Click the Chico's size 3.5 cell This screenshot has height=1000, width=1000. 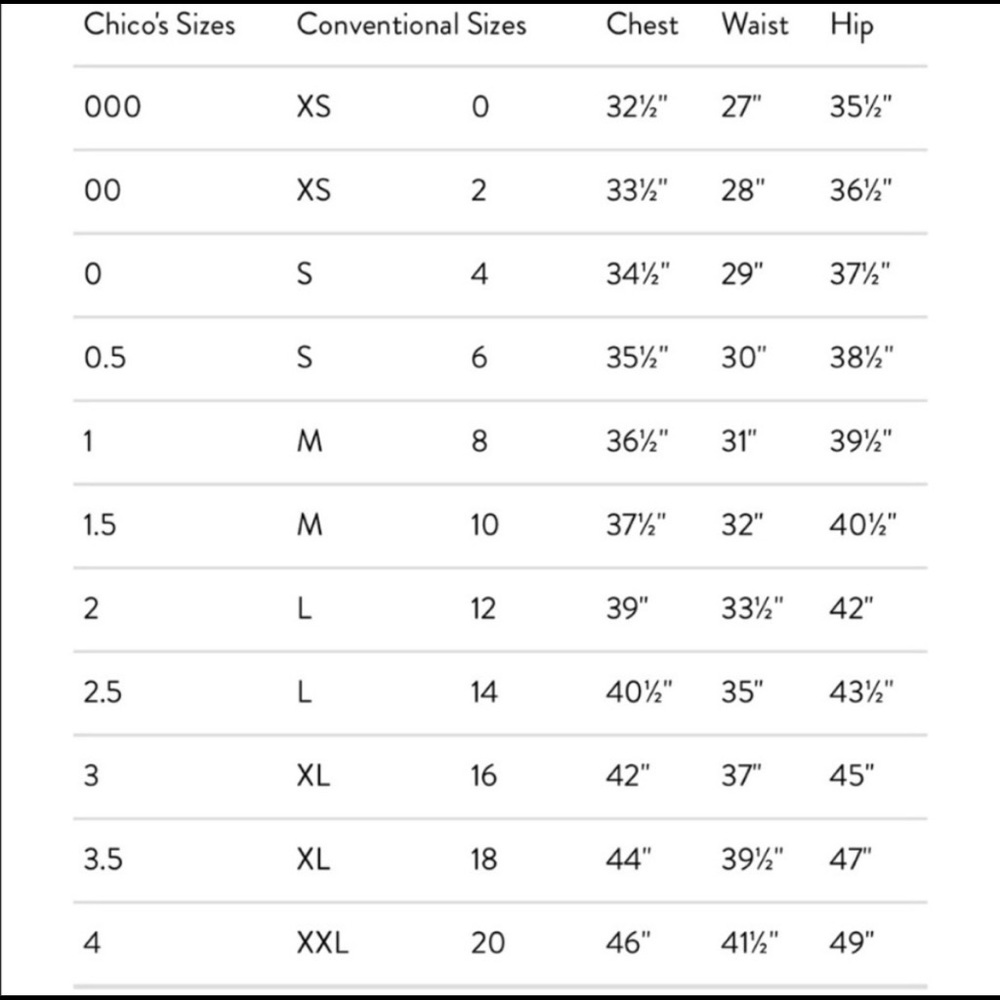[x=104, y=858]
